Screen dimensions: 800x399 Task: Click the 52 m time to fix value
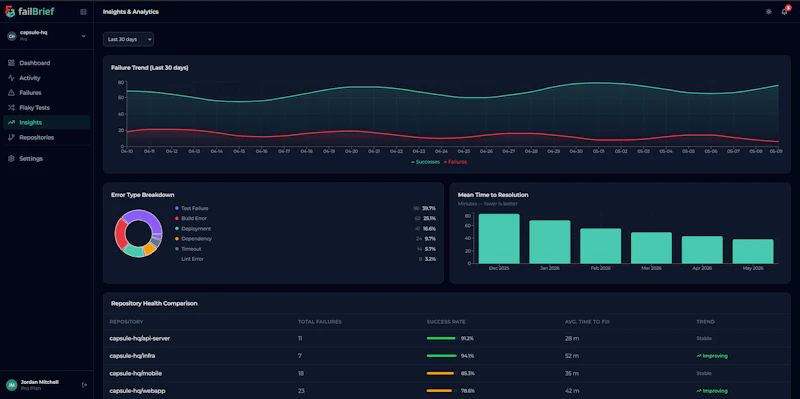click(571, 356)
